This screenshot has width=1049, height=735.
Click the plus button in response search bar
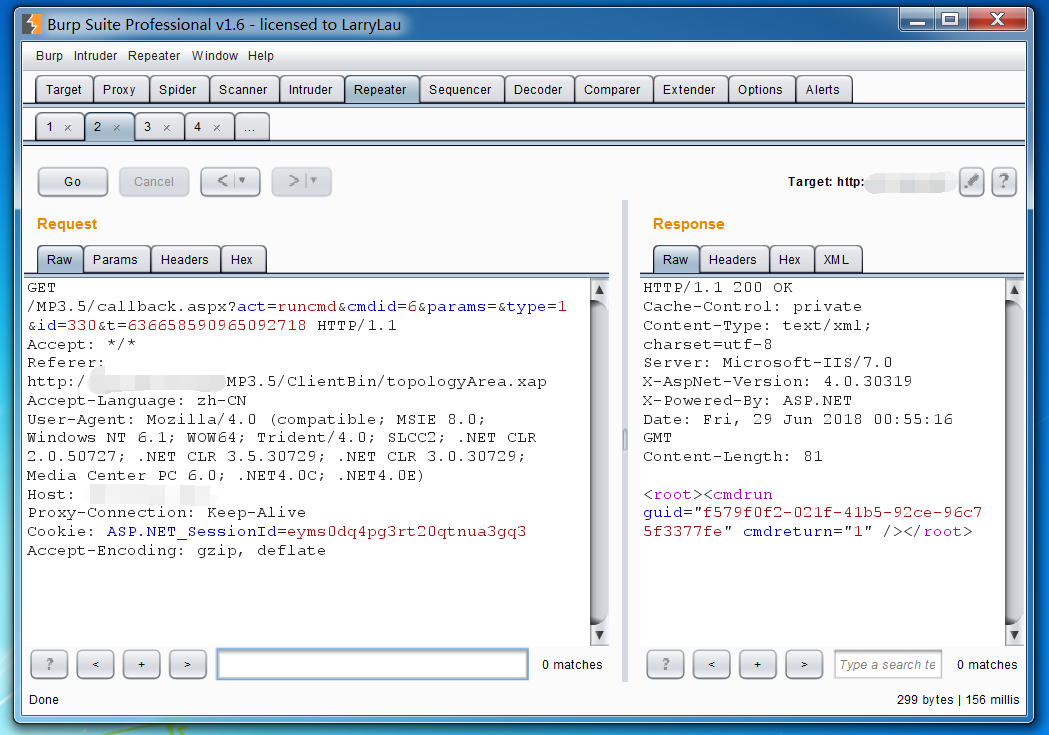click(757, 664)
